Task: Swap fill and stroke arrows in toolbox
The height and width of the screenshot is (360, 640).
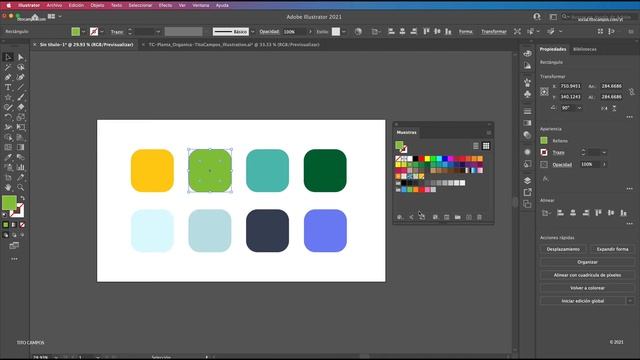Action: click(x=22, y=198)
